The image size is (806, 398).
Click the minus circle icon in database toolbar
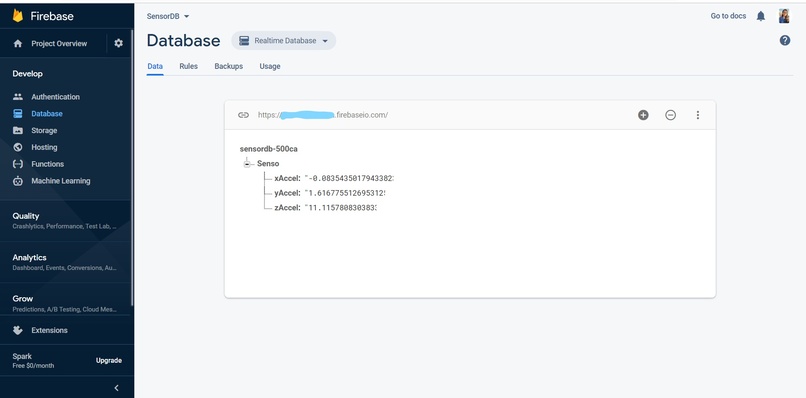click(670, 115)
